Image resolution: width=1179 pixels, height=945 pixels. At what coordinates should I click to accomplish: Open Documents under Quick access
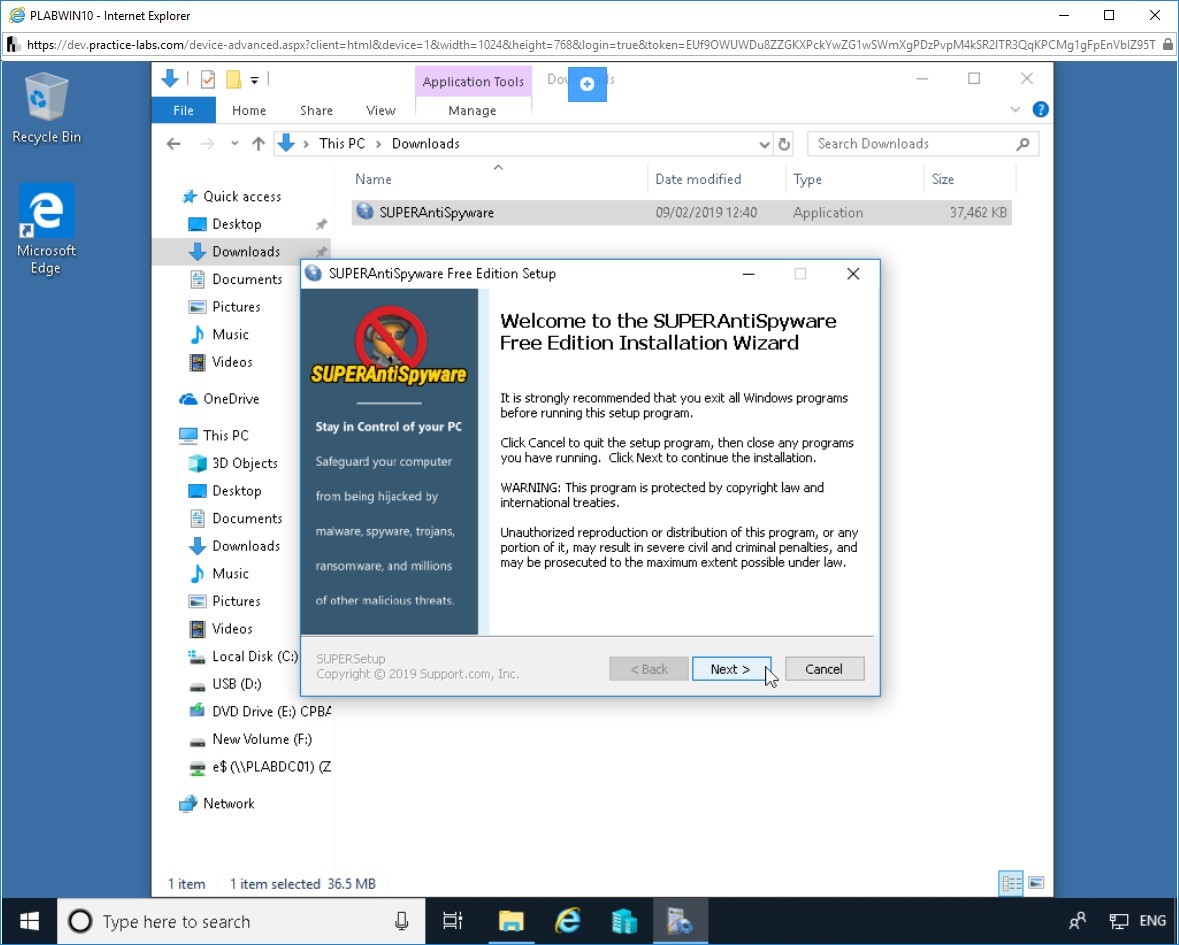coord(247,279)
